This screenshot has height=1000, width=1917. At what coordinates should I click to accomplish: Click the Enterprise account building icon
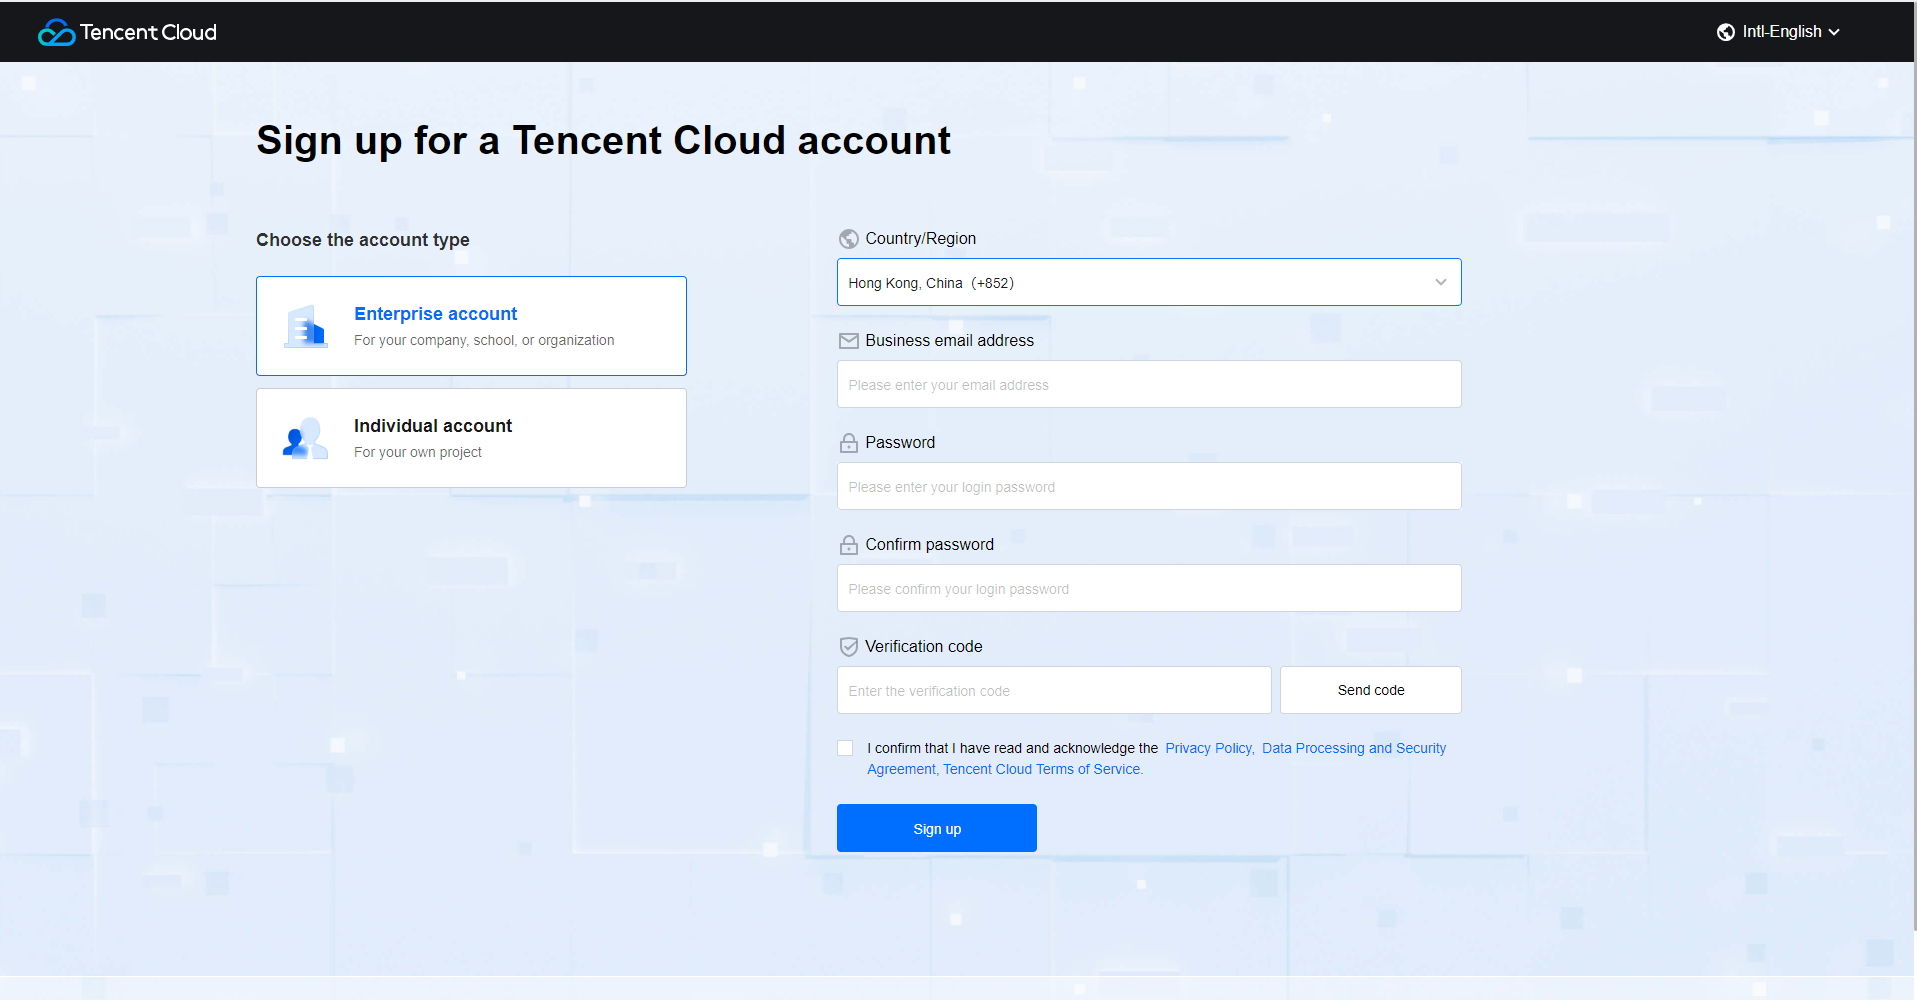pyautogui.click(x=305, y=327)
